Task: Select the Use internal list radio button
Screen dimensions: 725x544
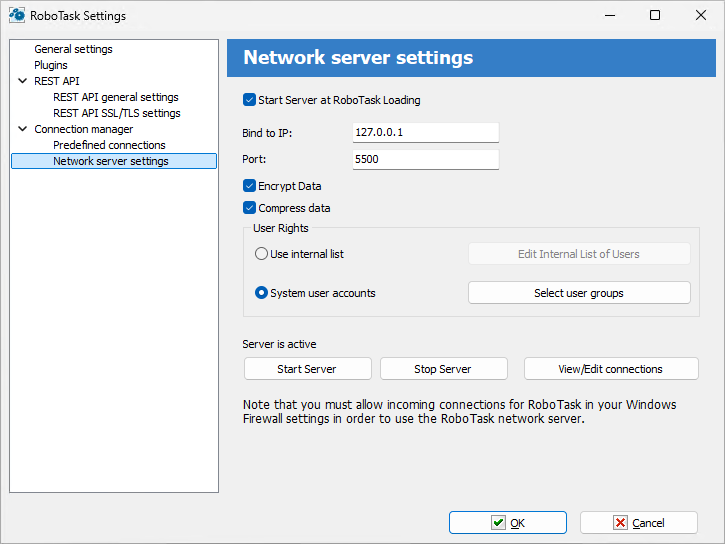Action: (261, 254)
